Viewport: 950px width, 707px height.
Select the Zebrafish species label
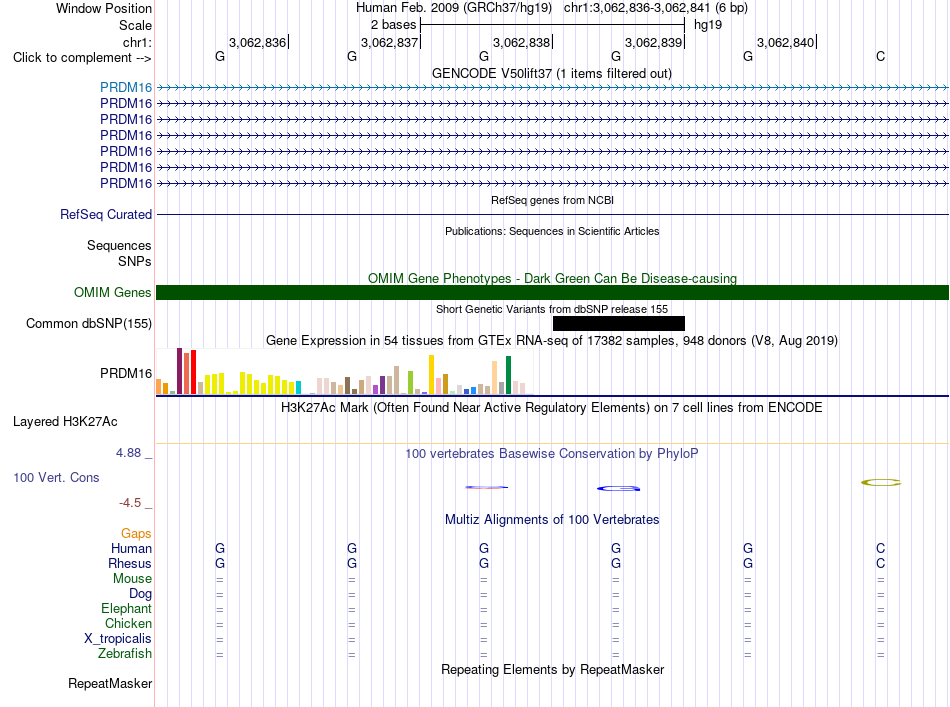[125, 654]
